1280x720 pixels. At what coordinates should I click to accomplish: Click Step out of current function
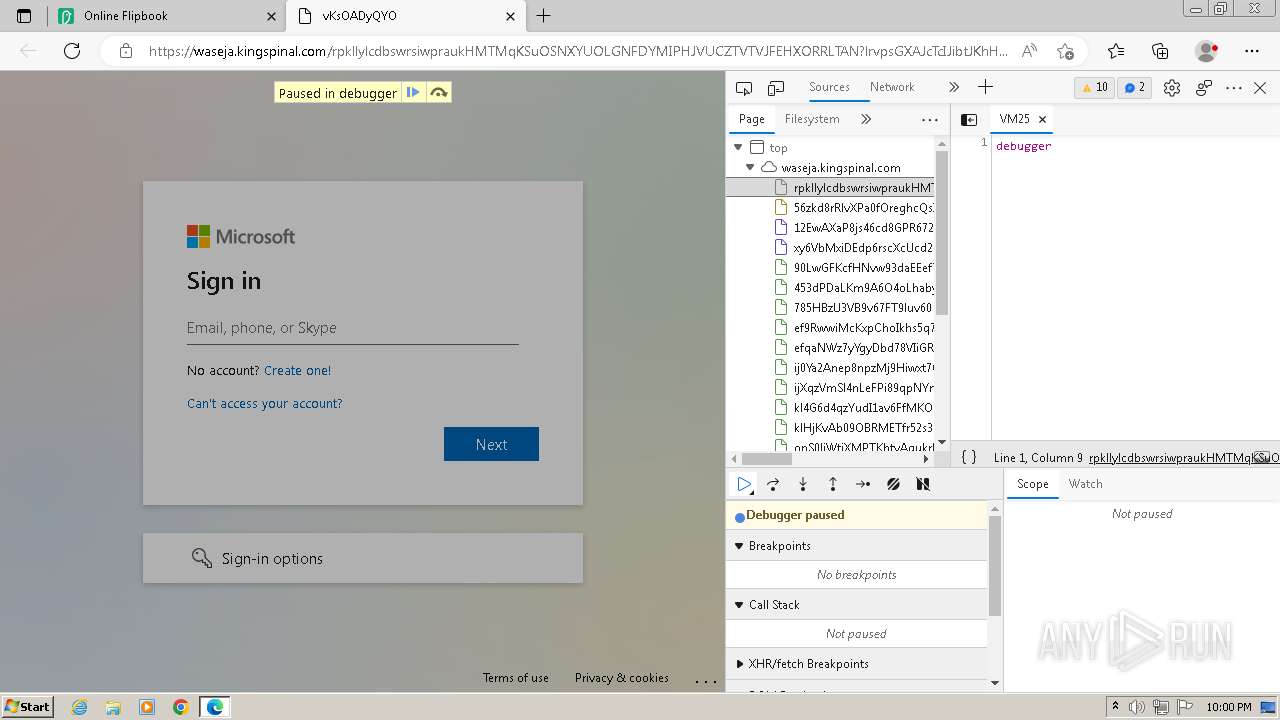(833, 484)
